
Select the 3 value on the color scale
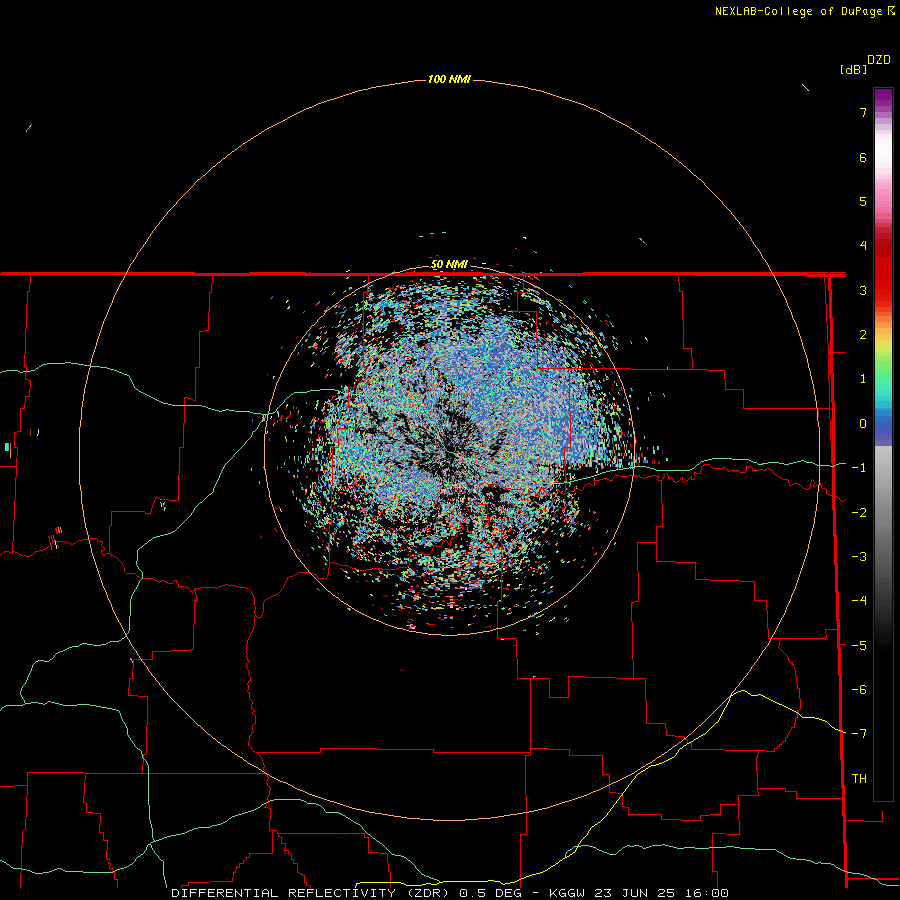click(863, 290)
